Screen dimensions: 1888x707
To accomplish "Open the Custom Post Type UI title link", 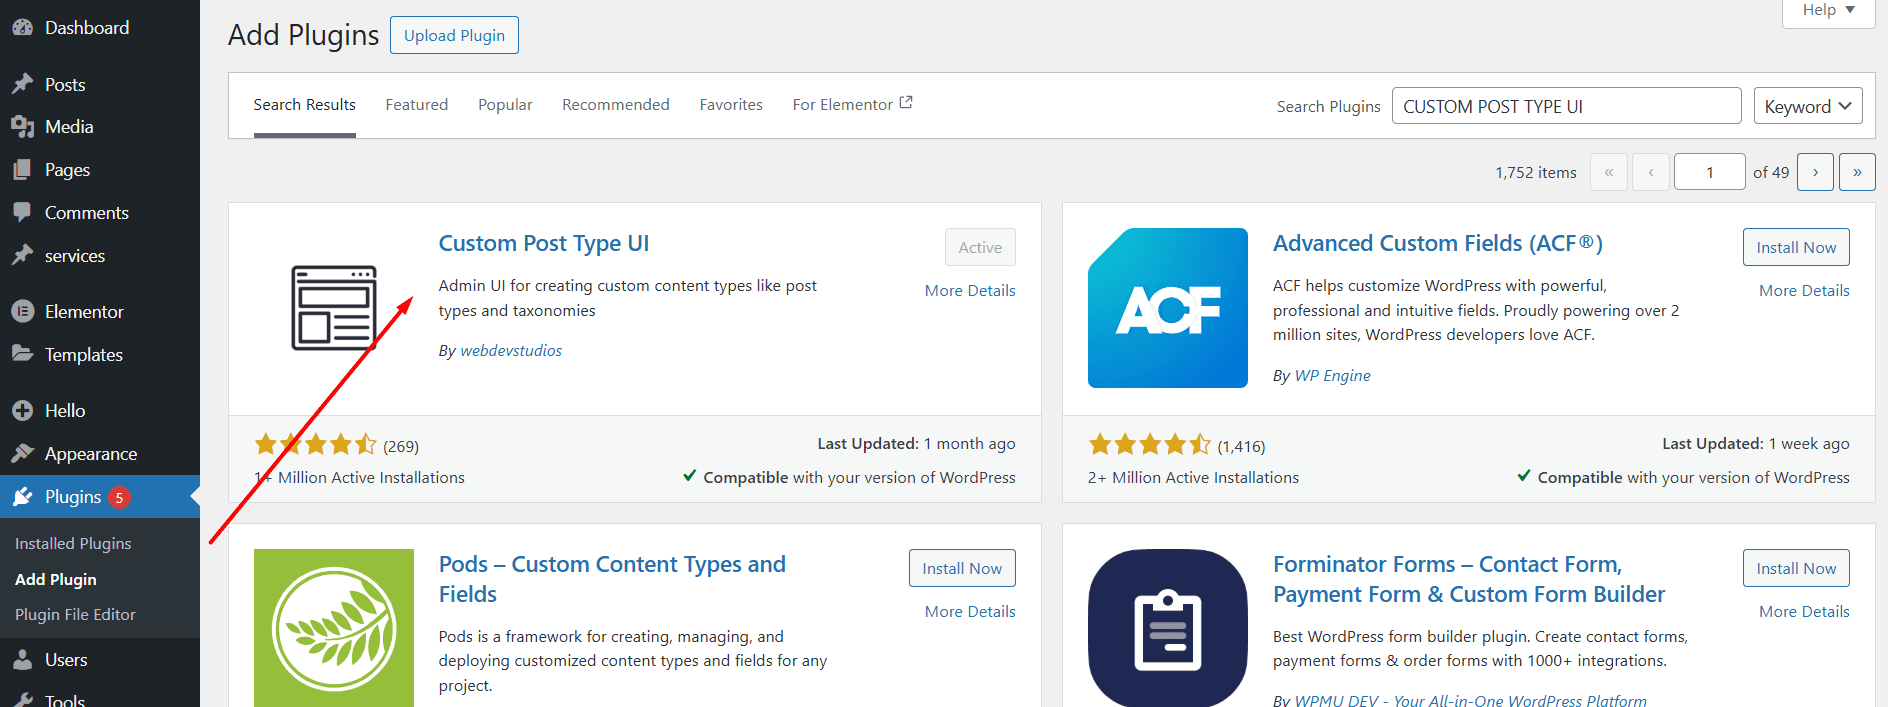I will (x=544, y=244).
